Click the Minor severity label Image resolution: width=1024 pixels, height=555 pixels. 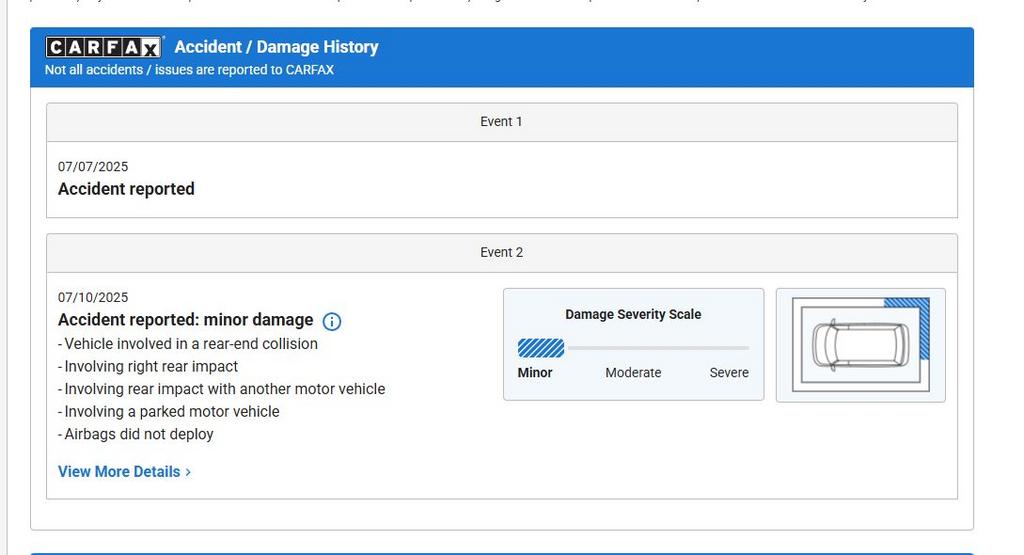point(535,373)
